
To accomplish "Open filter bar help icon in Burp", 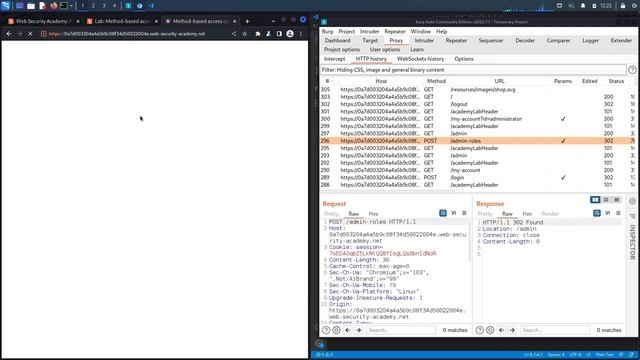I will coord(632,70).
